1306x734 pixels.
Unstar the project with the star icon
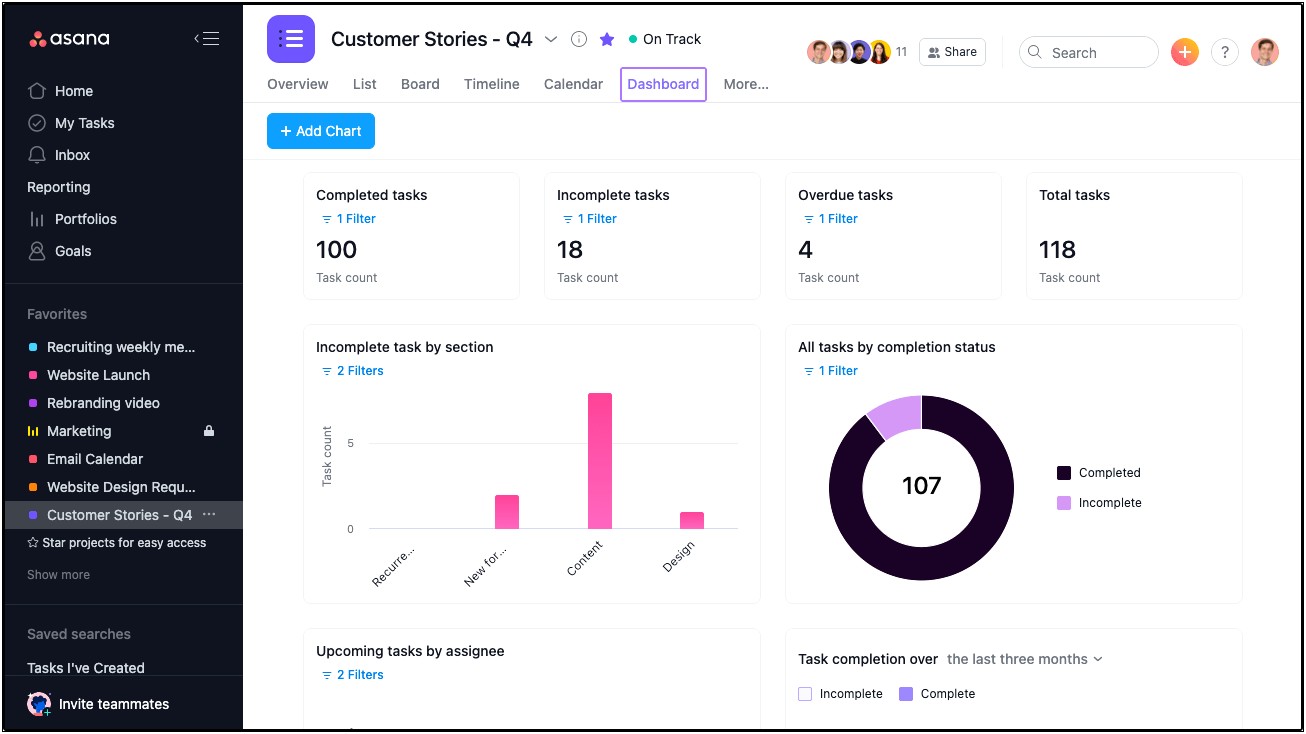607,39
